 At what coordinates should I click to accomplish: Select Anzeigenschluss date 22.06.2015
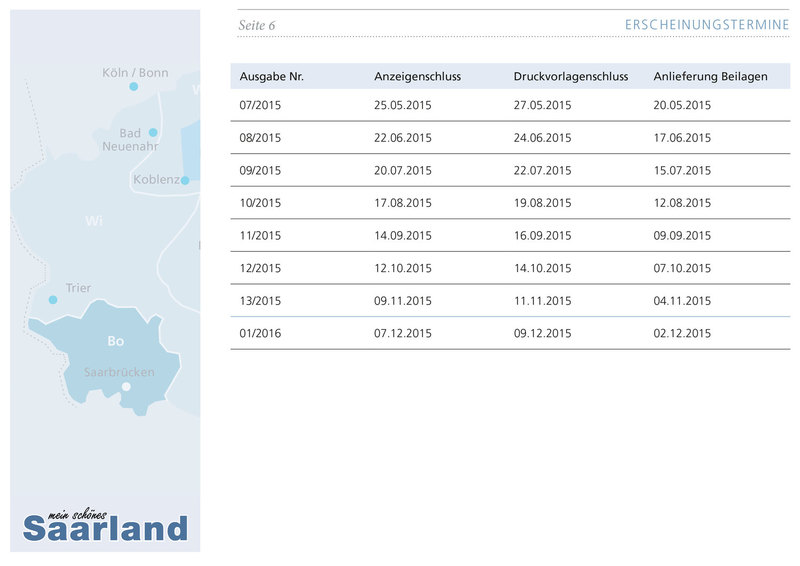click(x=402, y=138)
